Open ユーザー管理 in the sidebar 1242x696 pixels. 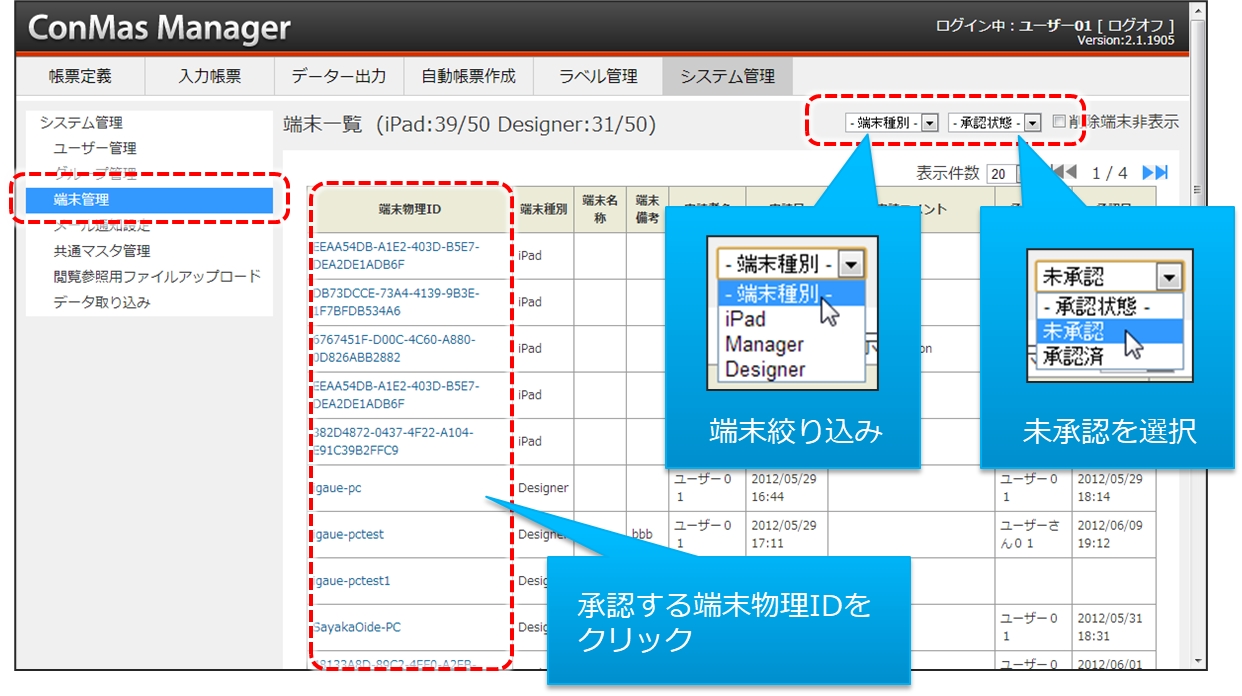pyautogui.click(x=95, y=148)
